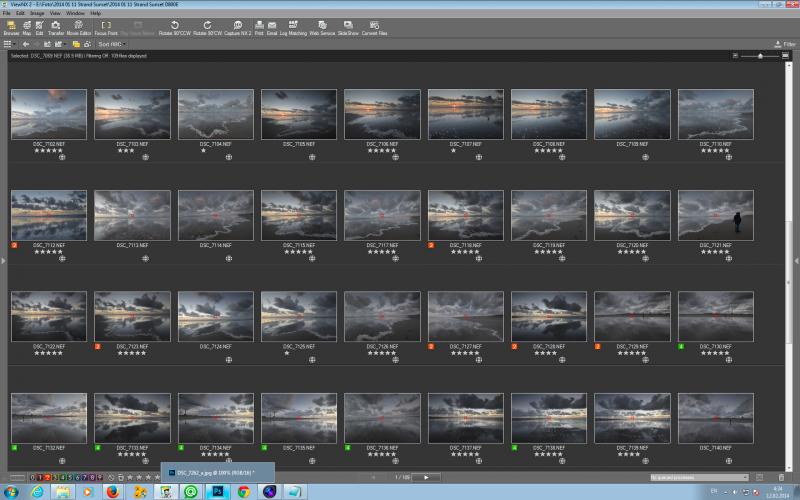Adjust the thumbnail size slider

point(760,56)
